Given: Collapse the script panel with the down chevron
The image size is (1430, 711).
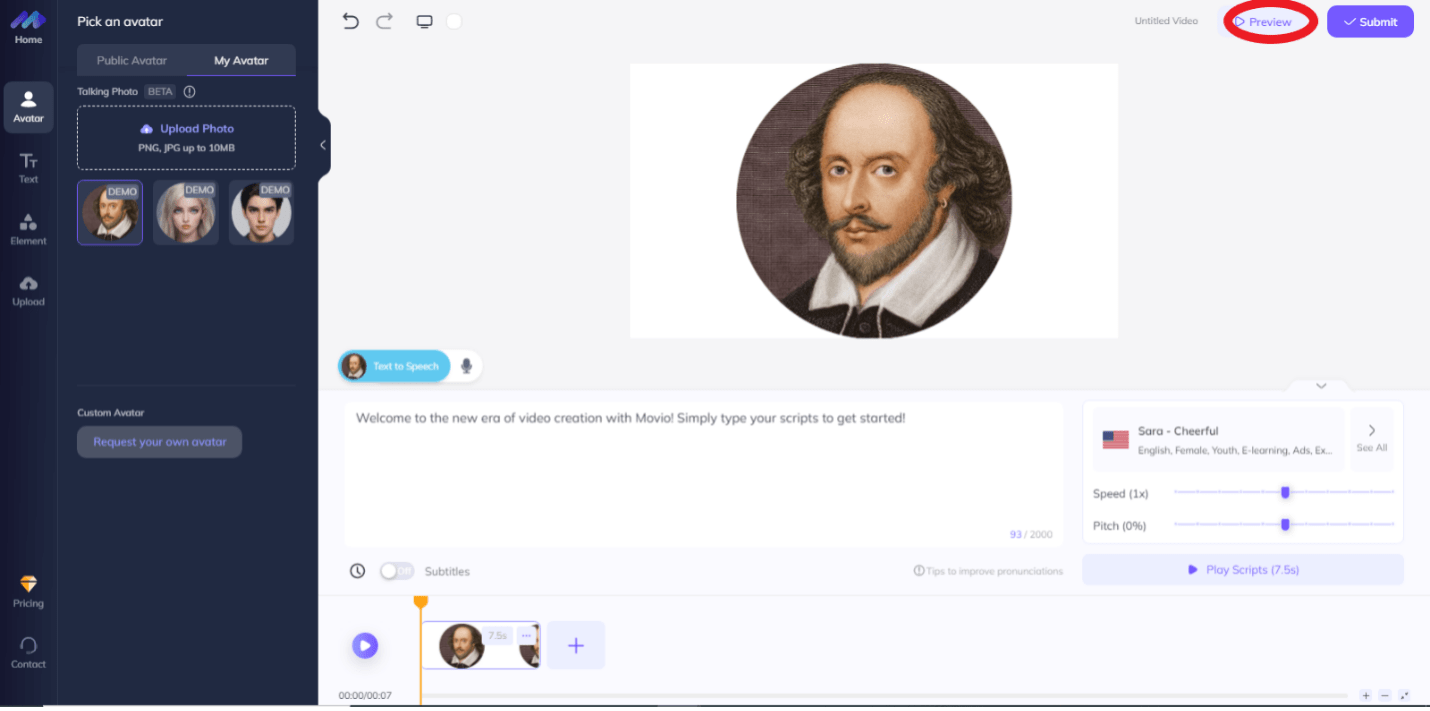Looking at the screenshot, I should 1321,386.
